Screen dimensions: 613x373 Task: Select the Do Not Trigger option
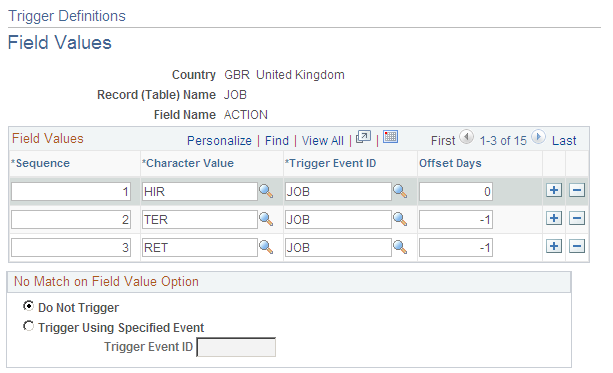(x=28, y=306)
